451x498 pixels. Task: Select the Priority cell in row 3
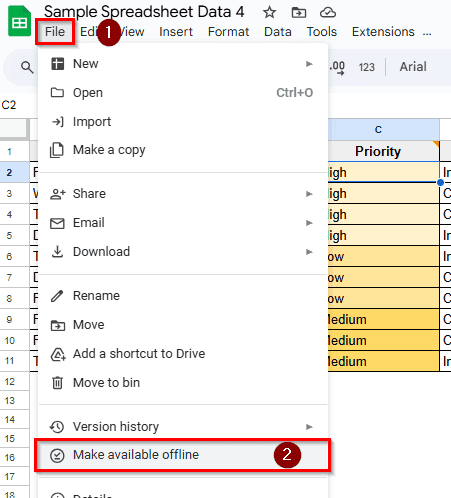[x=384, y=193]
